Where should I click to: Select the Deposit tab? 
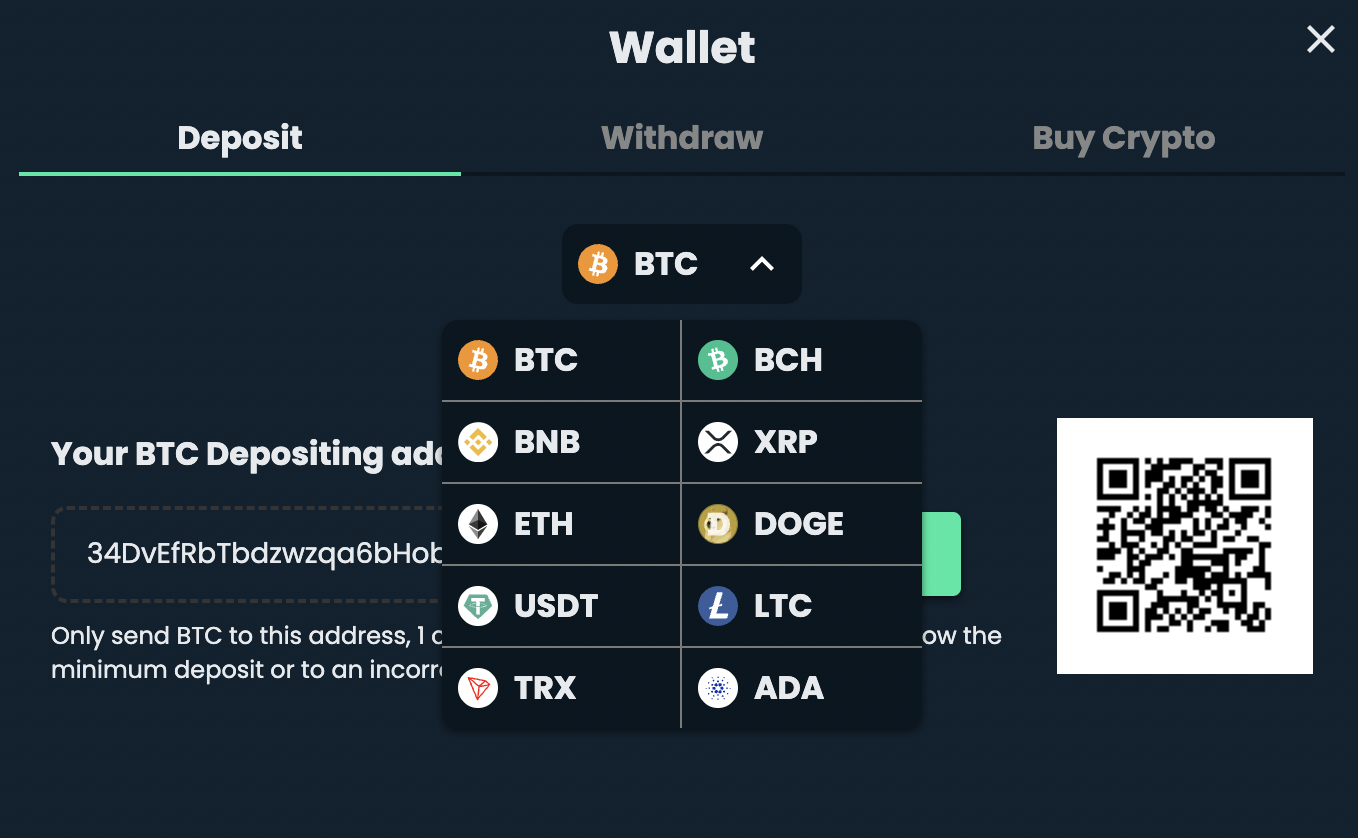[x=240, y=138]
